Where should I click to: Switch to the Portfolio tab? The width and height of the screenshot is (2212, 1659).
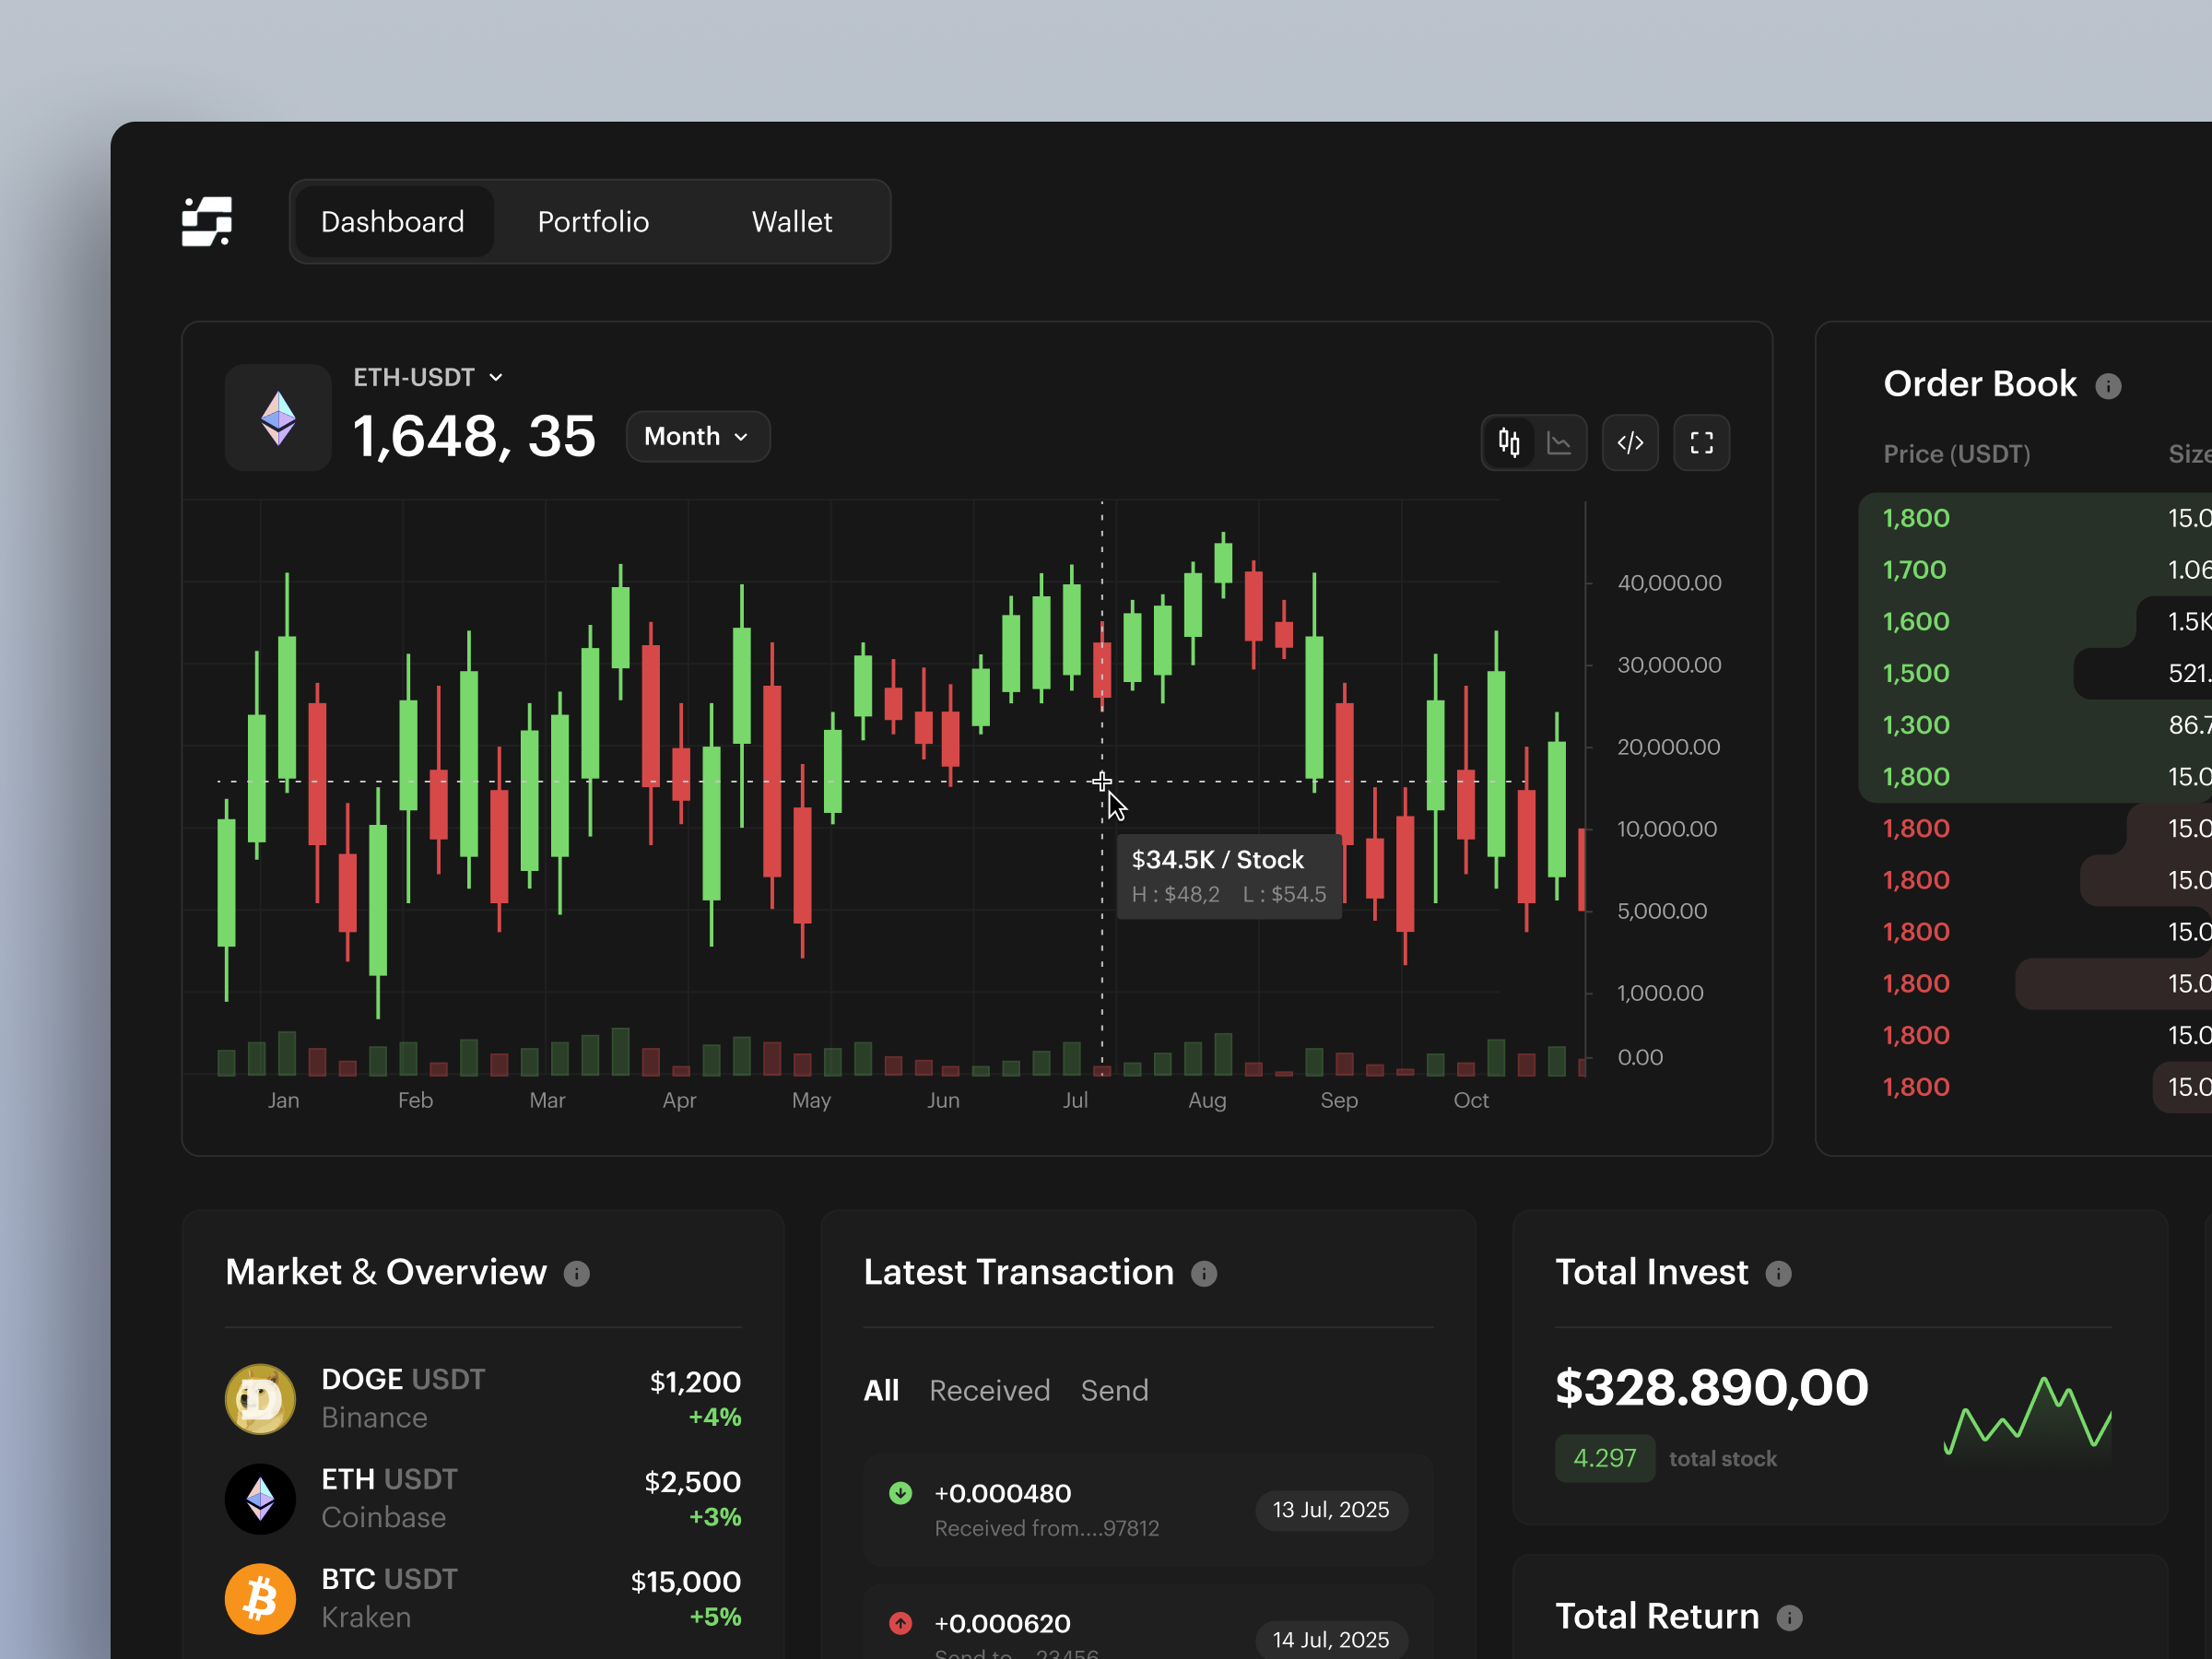[592, 221]
